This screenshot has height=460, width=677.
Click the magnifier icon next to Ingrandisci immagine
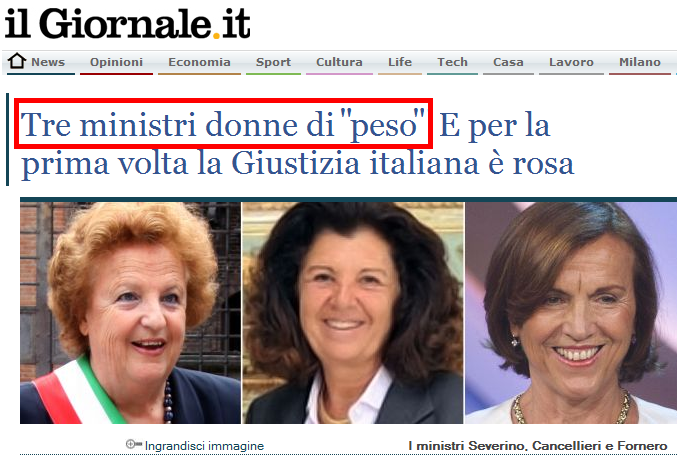133,444
